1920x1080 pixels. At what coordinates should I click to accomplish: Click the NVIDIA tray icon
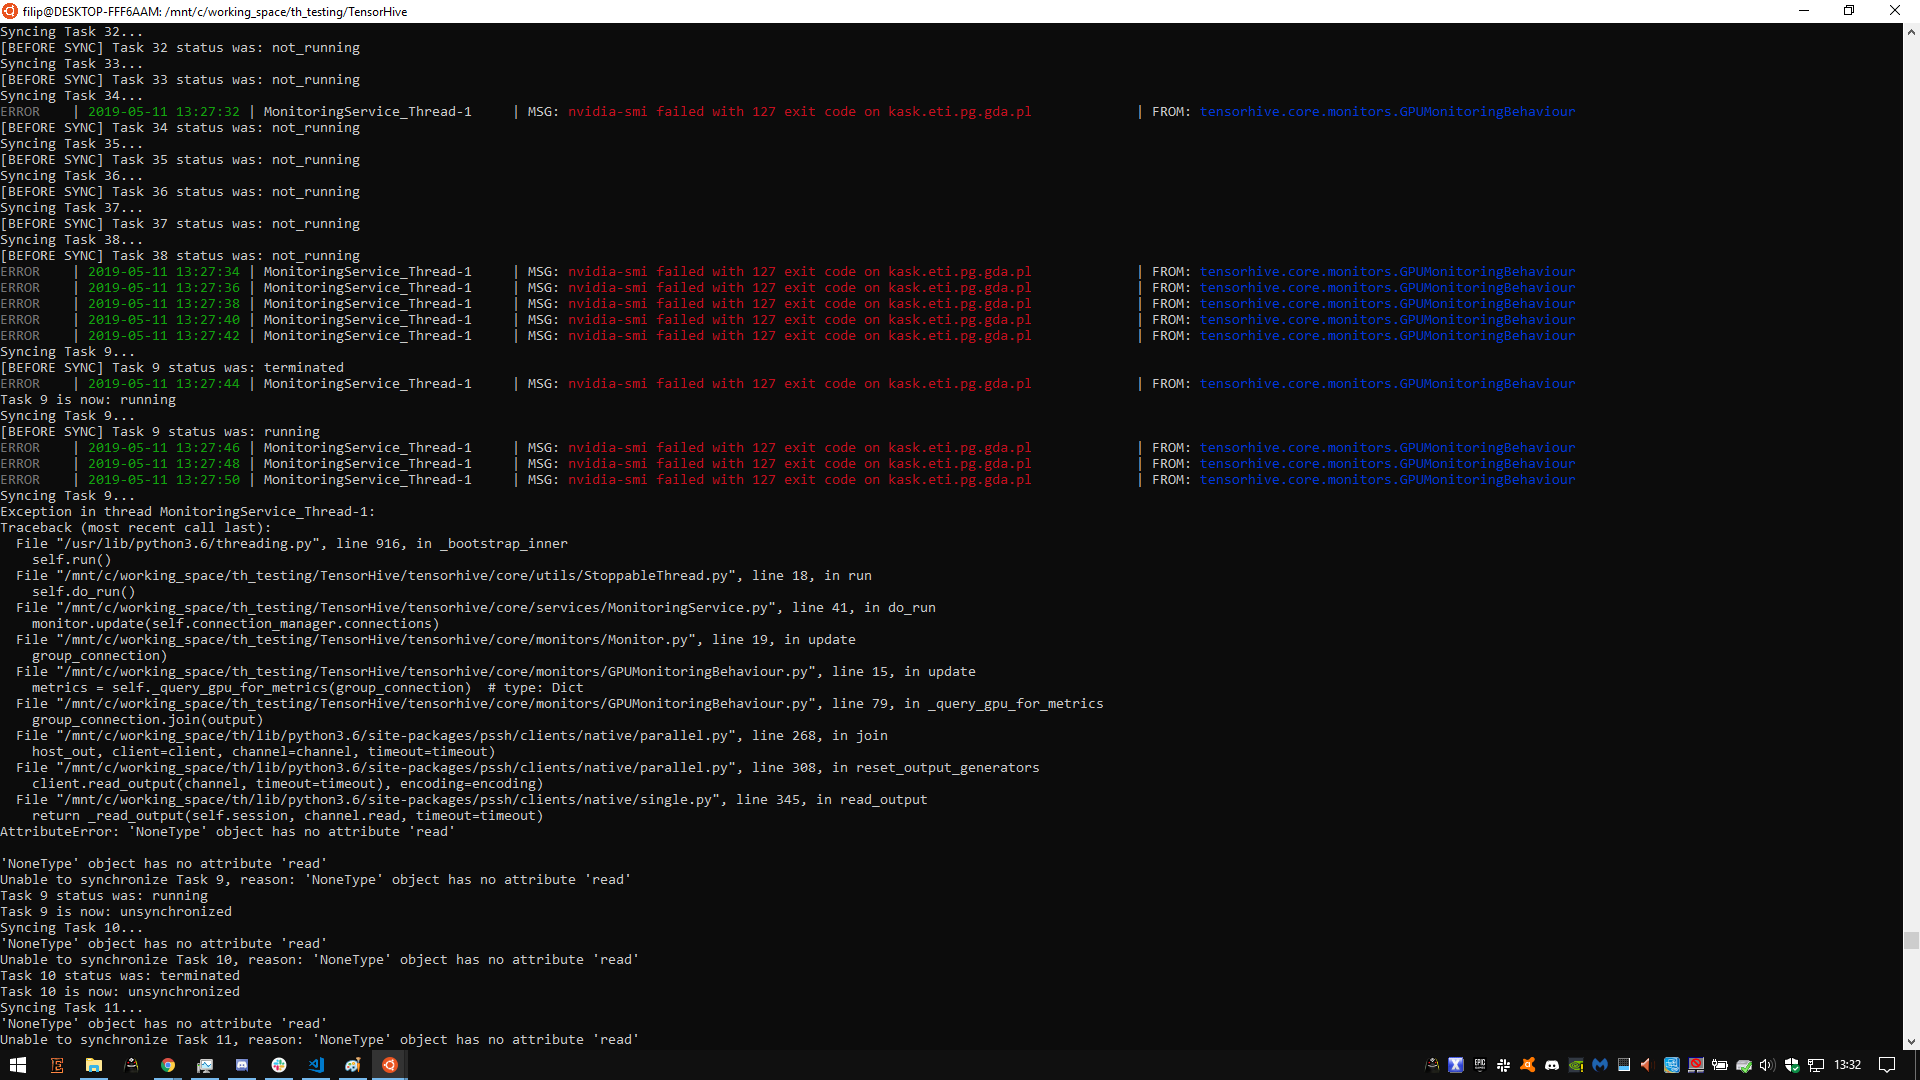[1576, 1065]
